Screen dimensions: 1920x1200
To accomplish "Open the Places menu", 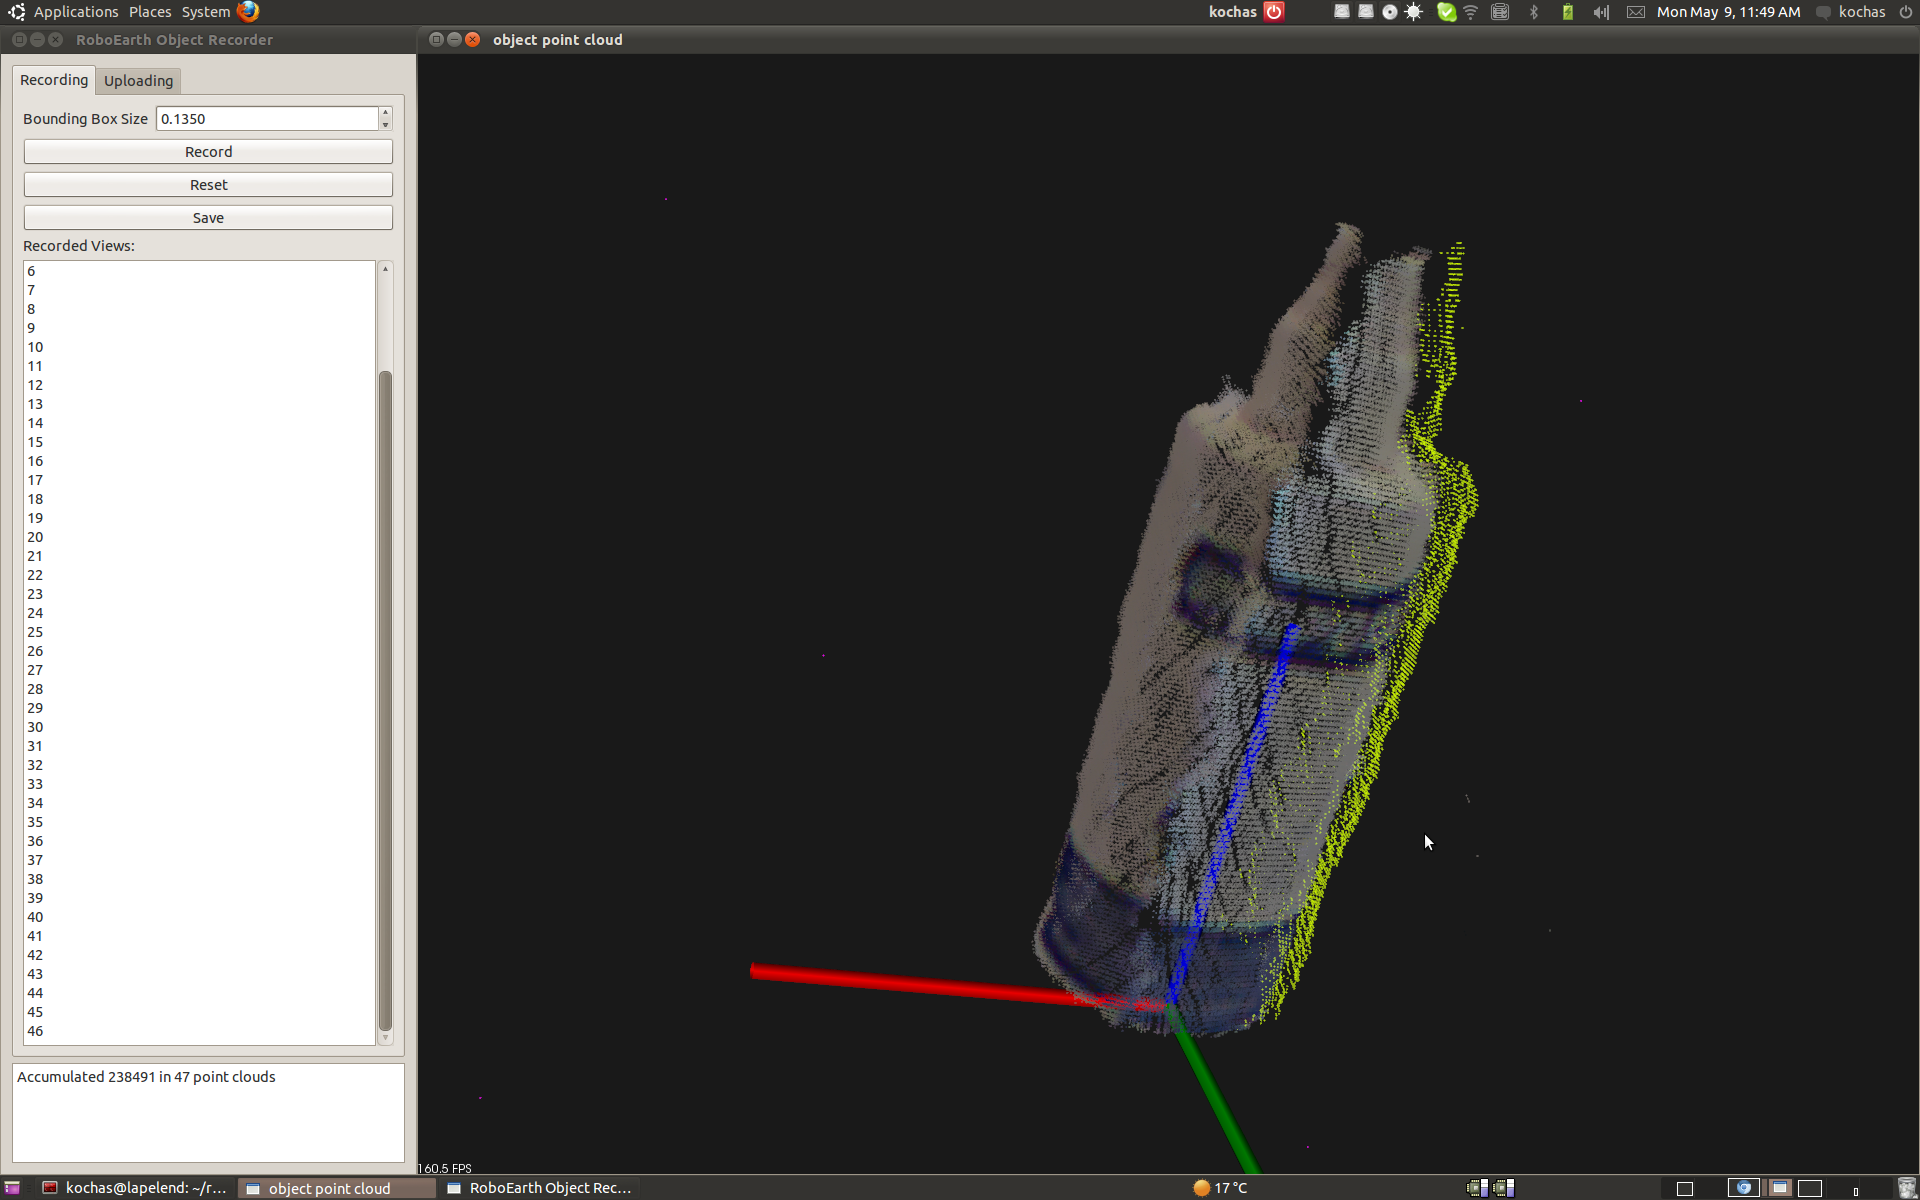I will (x=150, y=12).
